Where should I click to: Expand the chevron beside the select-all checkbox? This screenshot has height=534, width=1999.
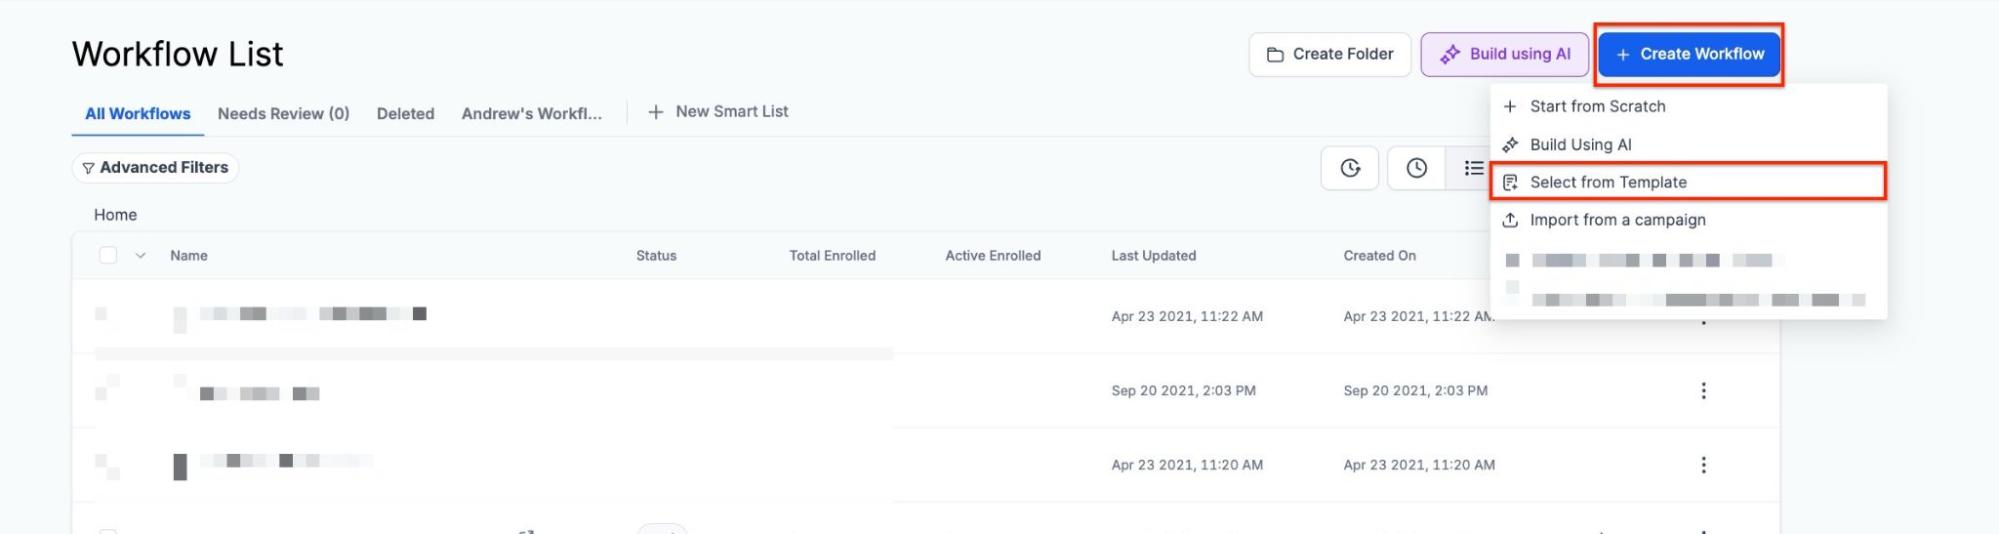pyautogui.click(x=140, y=256)
